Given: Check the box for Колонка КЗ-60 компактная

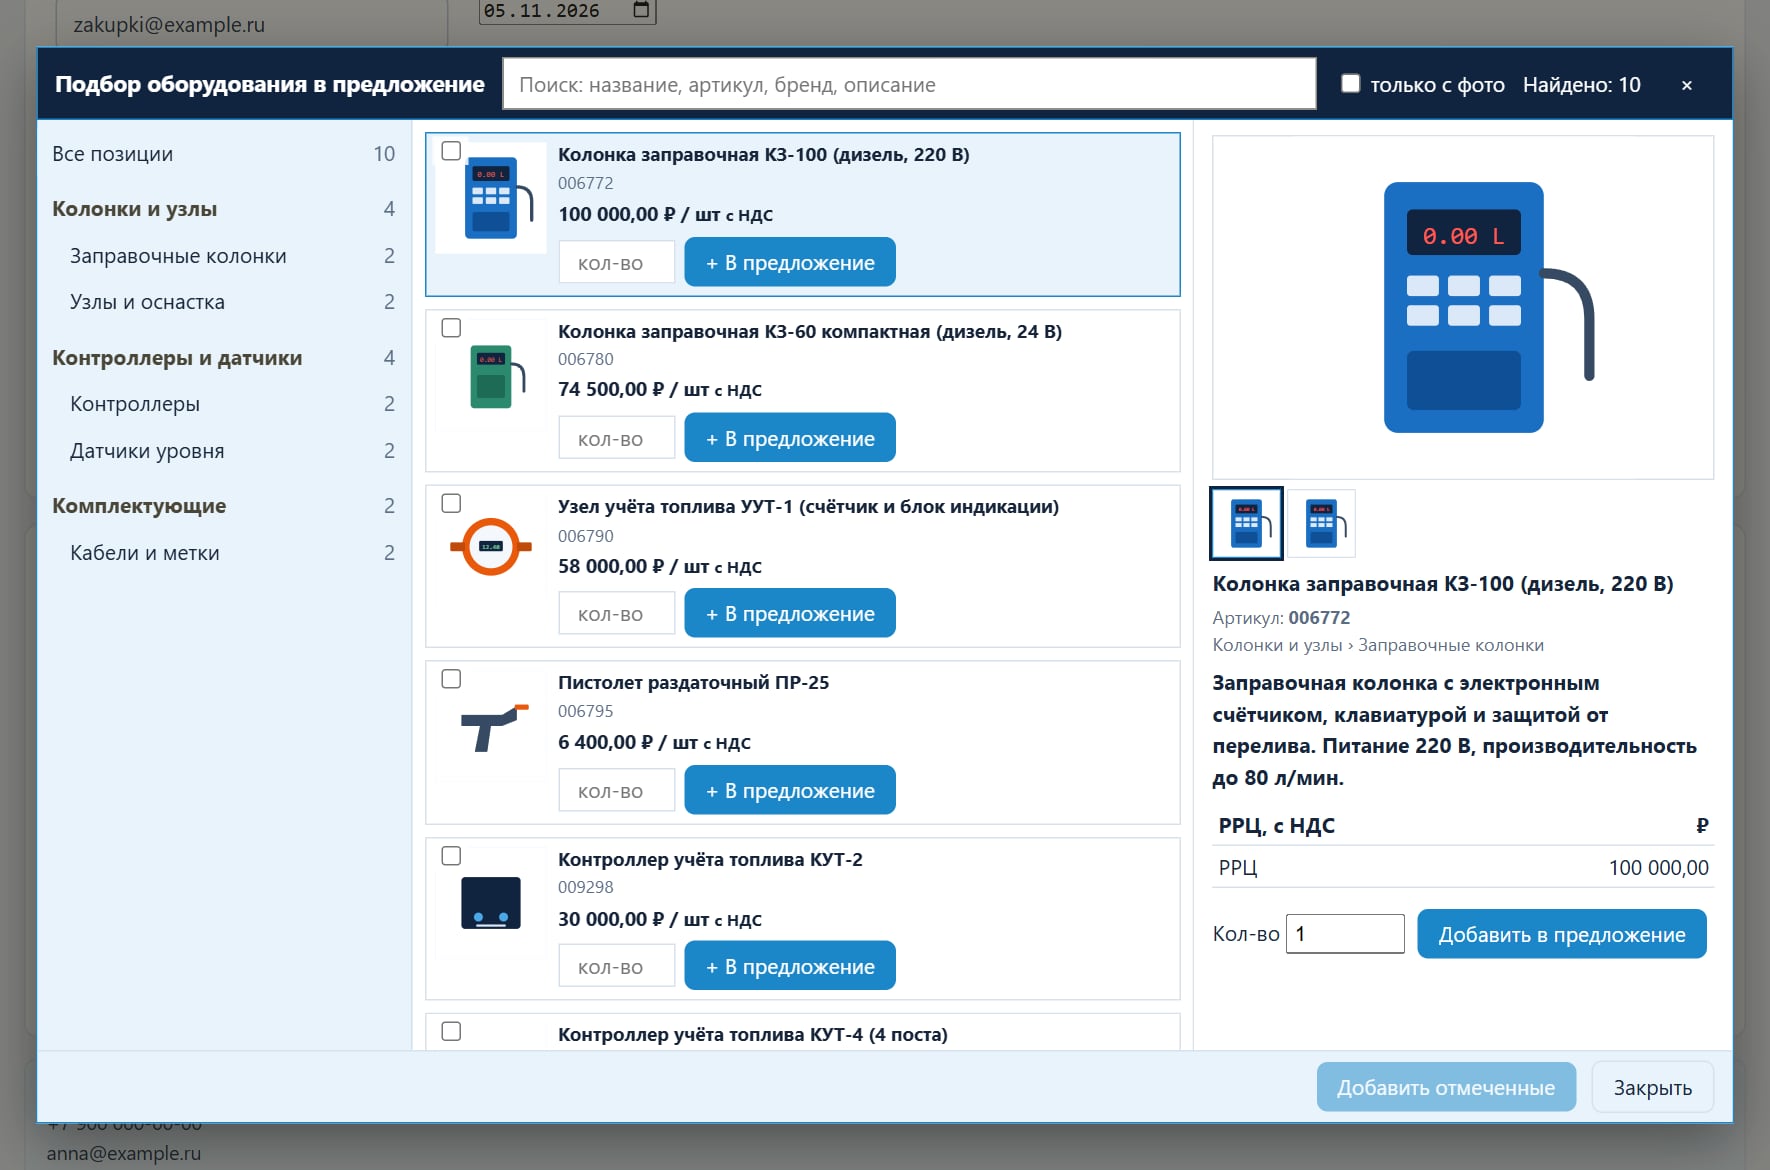Looking at the screenshot, I should 451,328.
